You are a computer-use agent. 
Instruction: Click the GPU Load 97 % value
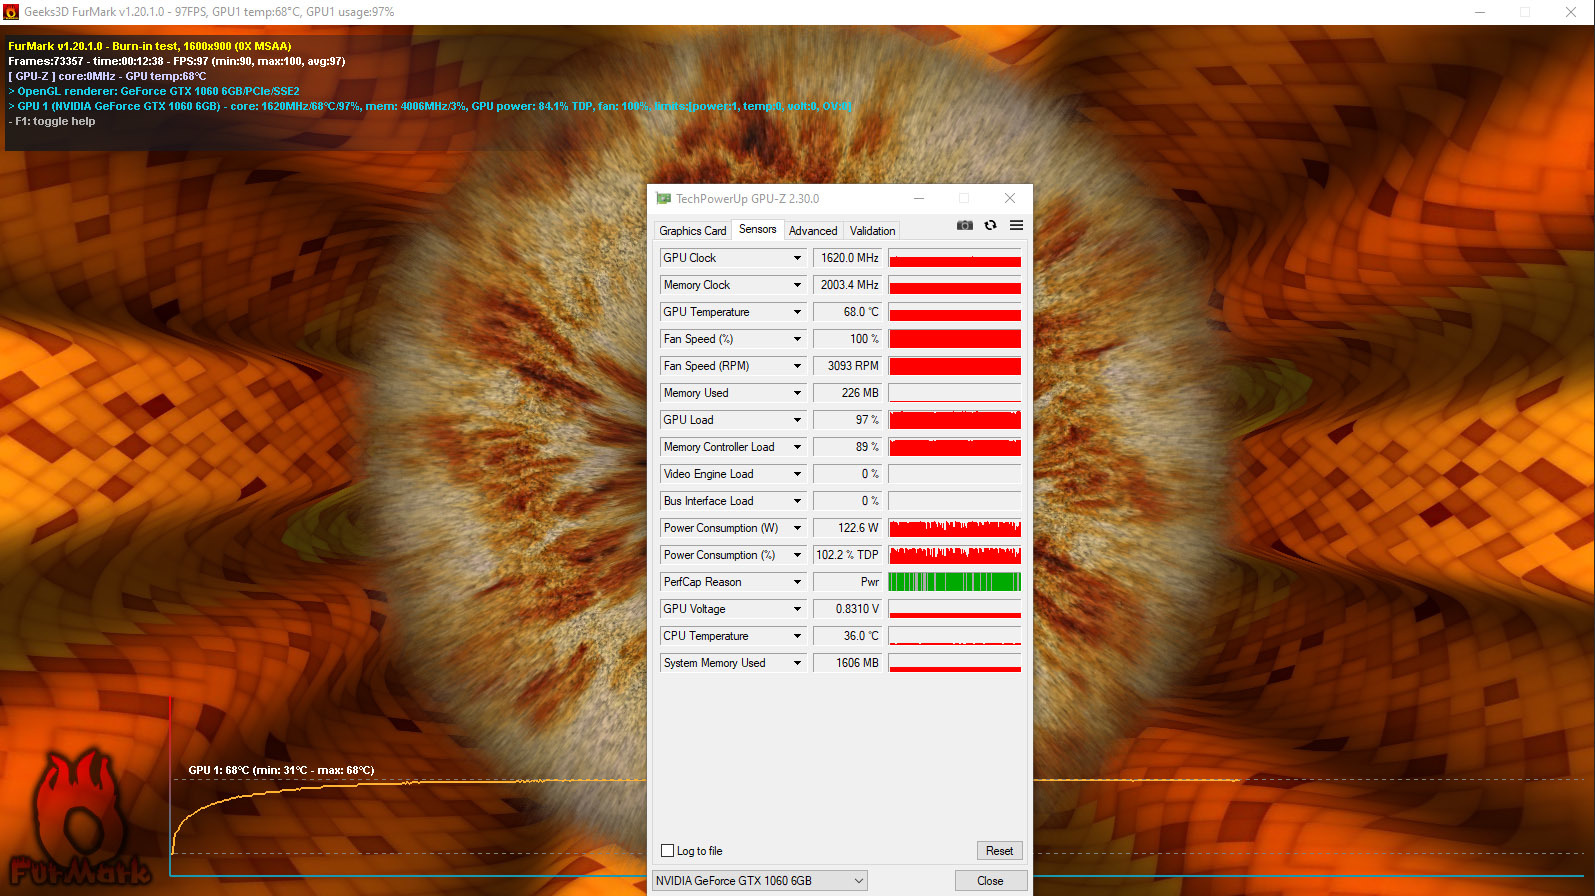click(848, 420)
